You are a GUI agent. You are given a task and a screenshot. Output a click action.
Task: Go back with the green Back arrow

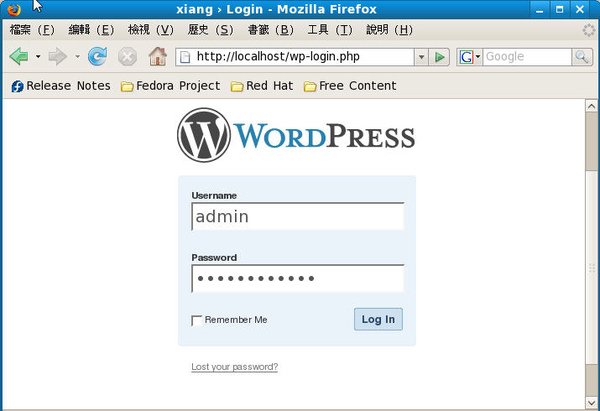[x=19, y=57]
